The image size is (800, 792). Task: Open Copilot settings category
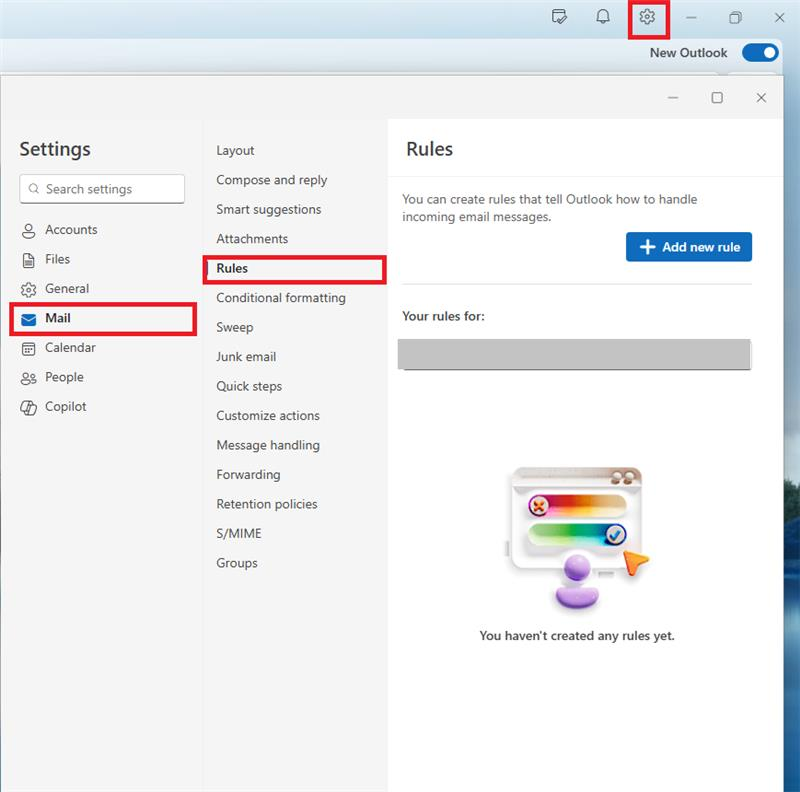[65, 407]
